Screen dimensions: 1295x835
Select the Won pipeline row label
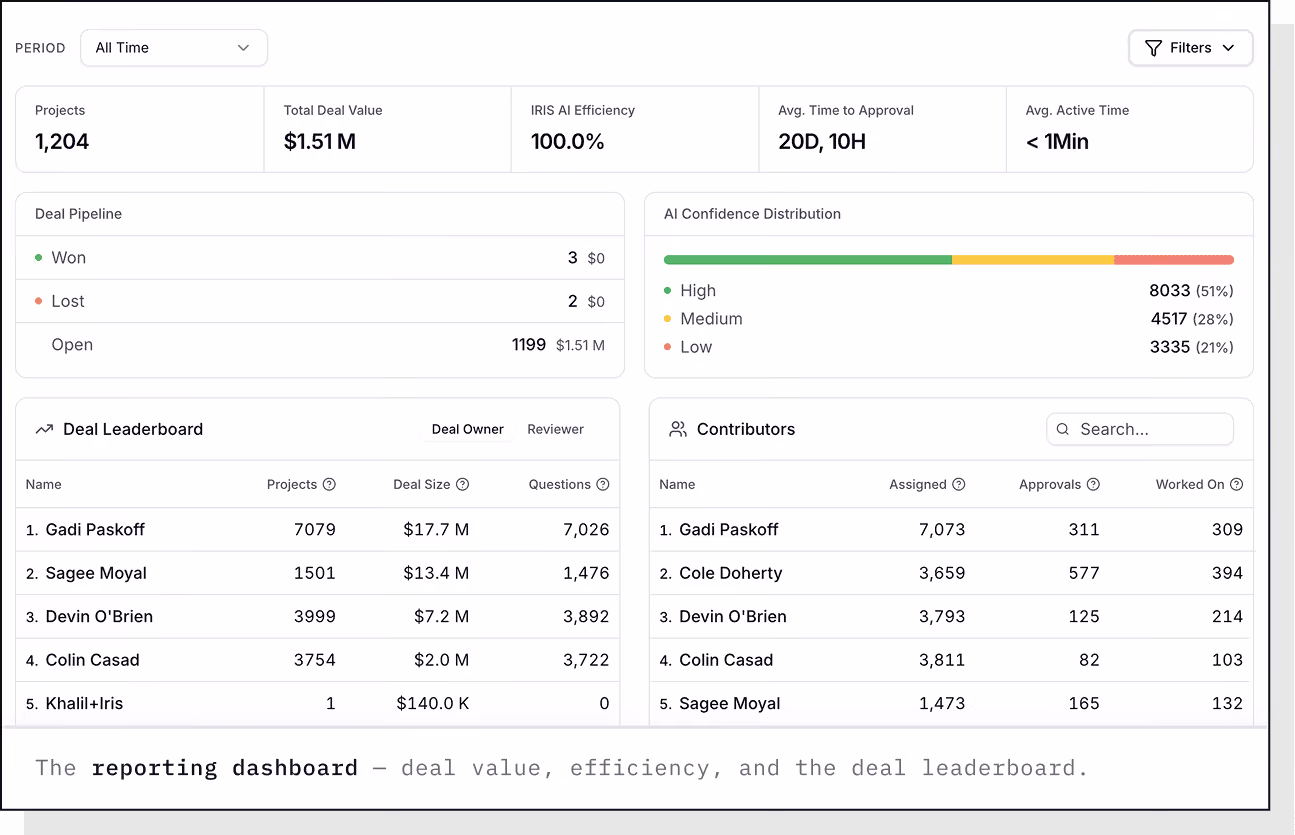(69, 258)
